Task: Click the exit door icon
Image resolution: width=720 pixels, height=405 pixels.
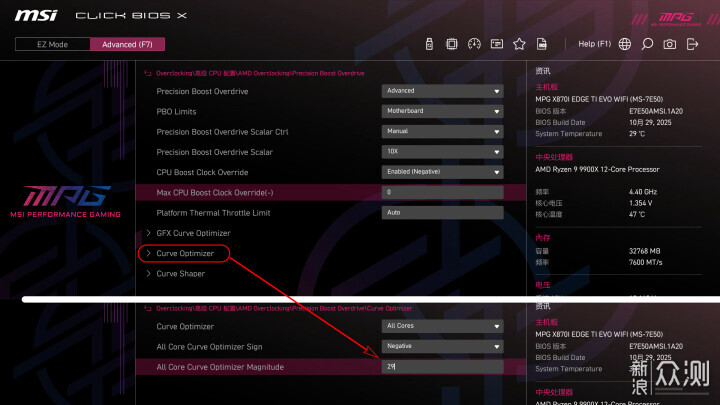Action: [x=692, y=44]
